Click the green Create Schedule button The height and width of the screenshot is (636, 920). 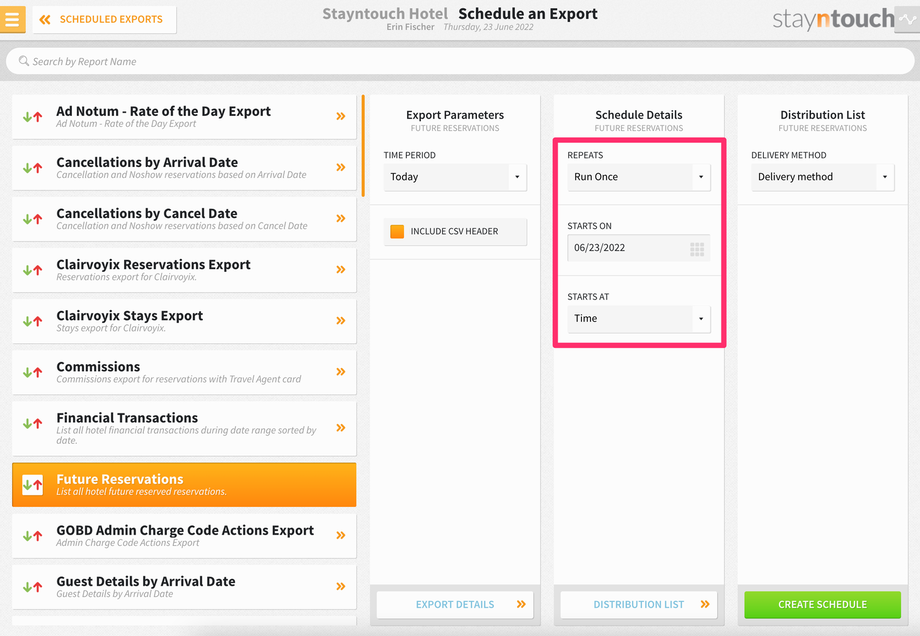[x=823, y=604]
